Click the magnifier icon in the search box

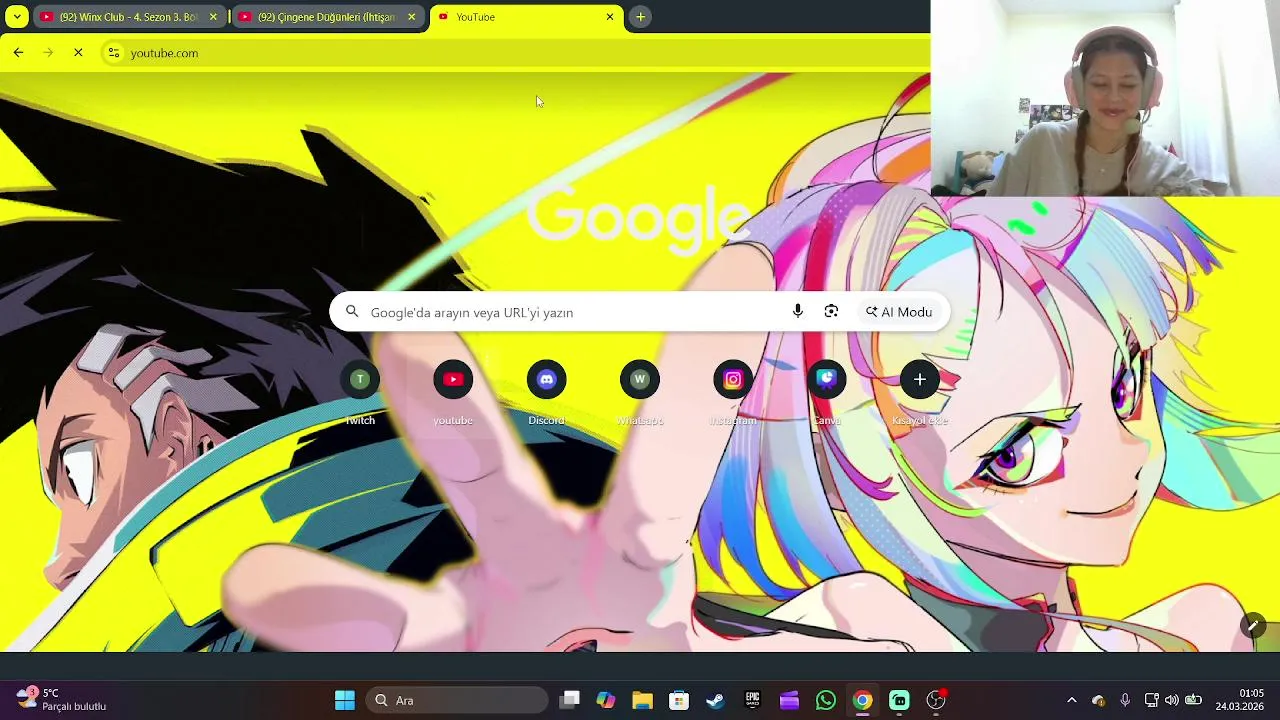click(x=352, y=312)
